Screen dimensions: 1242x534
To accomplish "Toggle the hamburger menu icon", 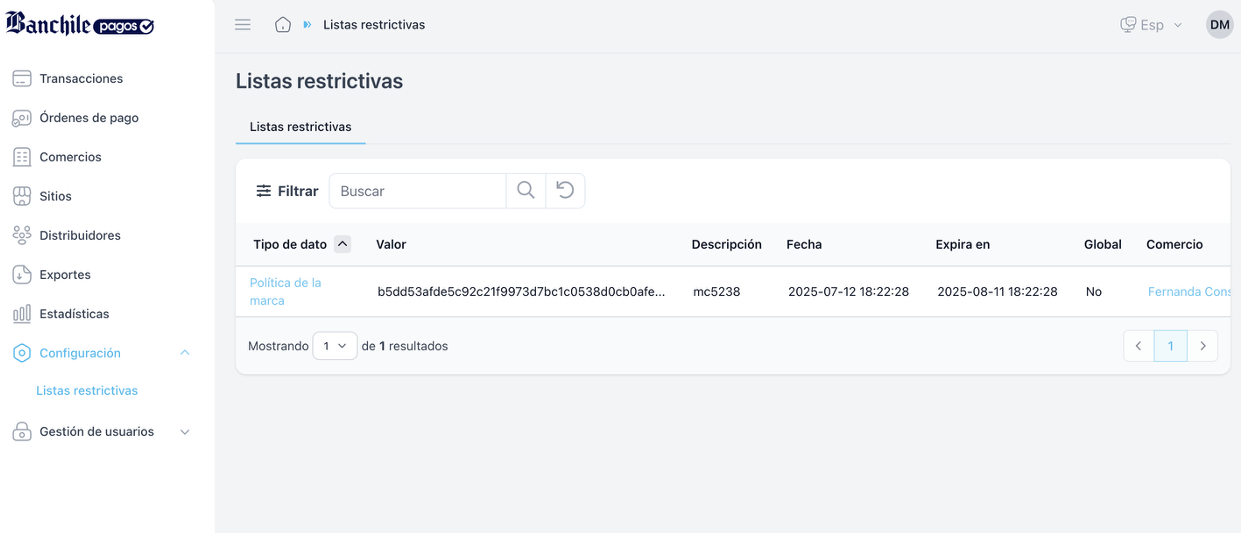I will click(x=243, y=25).
